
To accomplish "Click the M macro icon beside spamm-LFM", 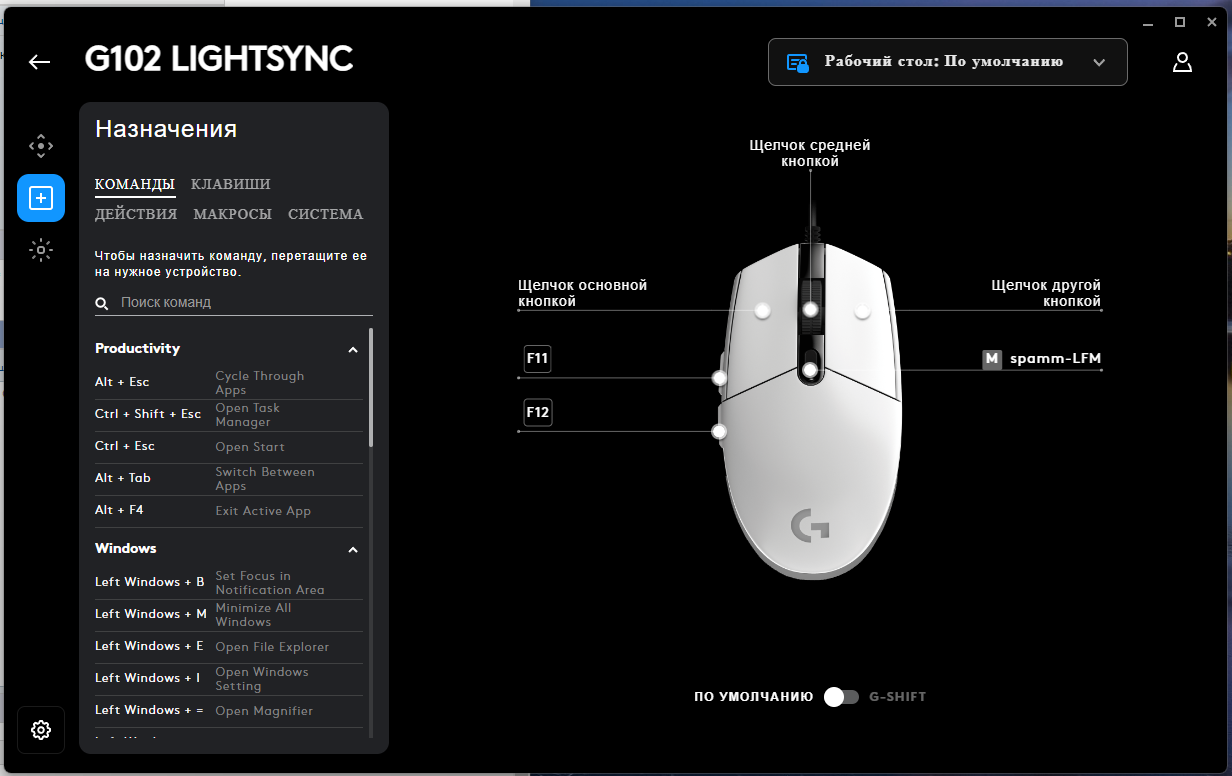I will [992, 359].
